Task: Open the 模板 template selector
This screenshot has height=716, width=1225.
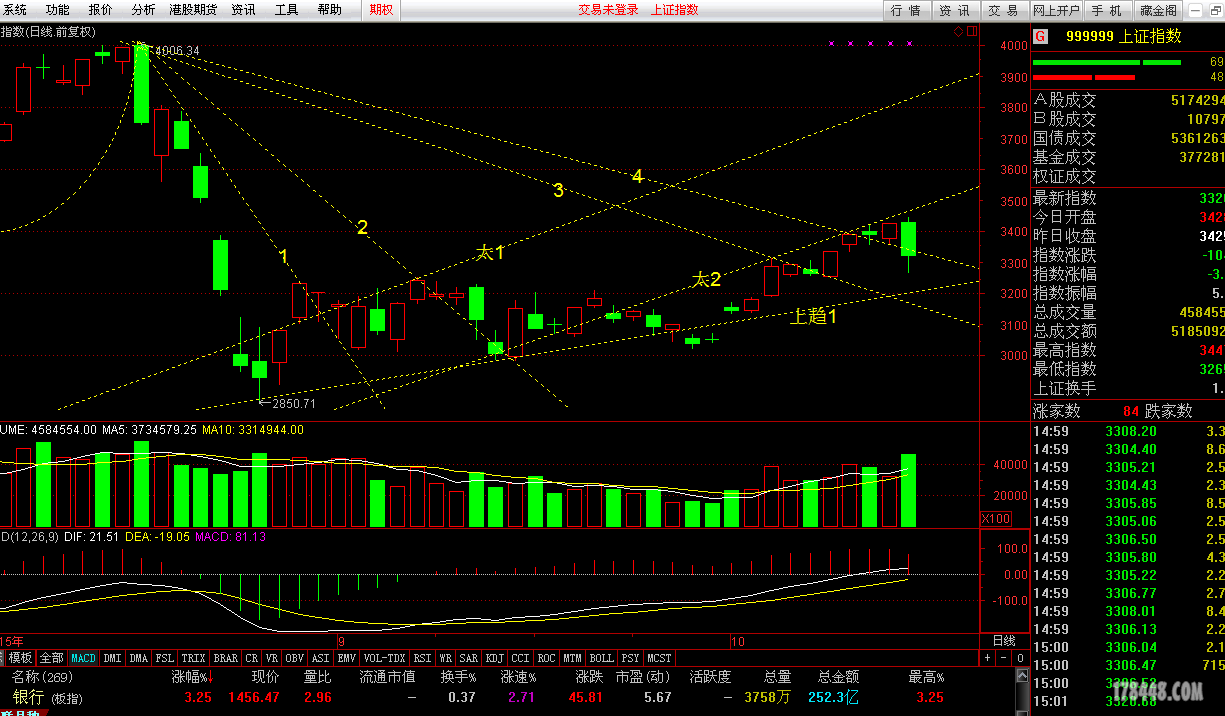Action: [x=20, y=658]
